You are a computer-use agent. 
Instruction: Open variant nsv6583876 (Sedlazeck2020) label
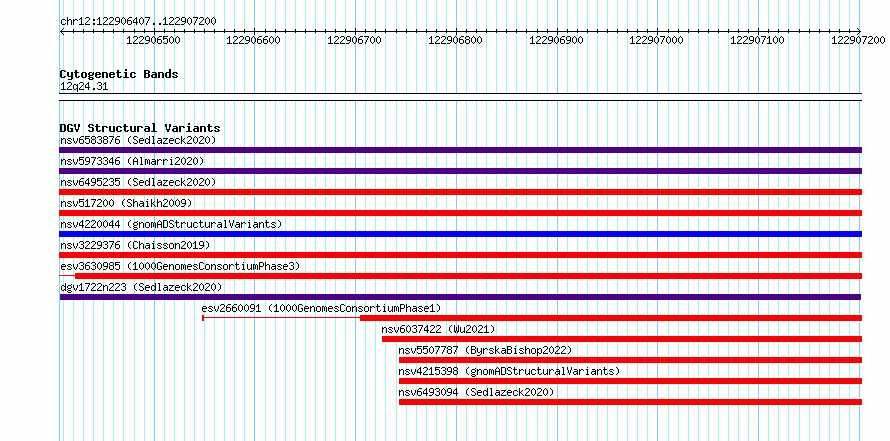(138, 140)
